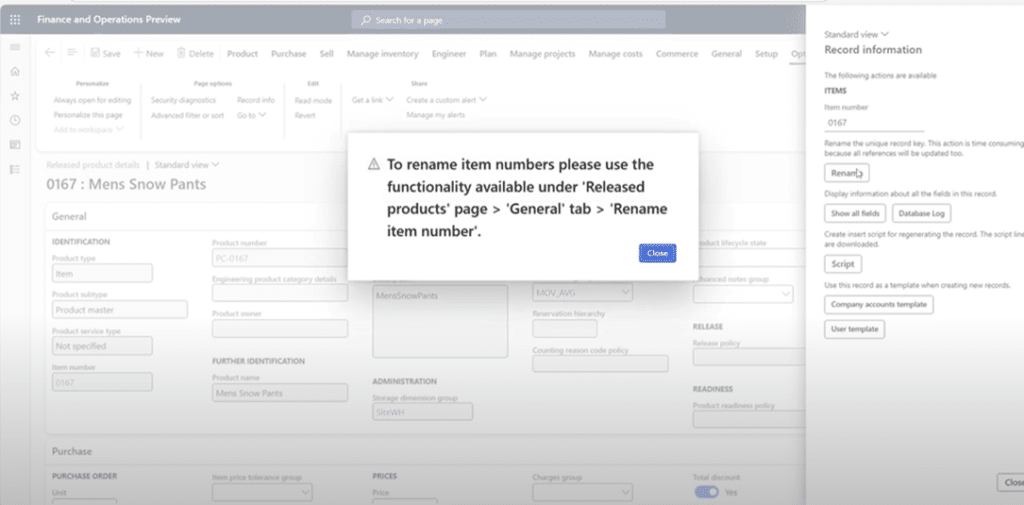Screen dimensions: 1024x505
Task: Open Modules list icon in the sidebar
Action: (x=15, y=169)
